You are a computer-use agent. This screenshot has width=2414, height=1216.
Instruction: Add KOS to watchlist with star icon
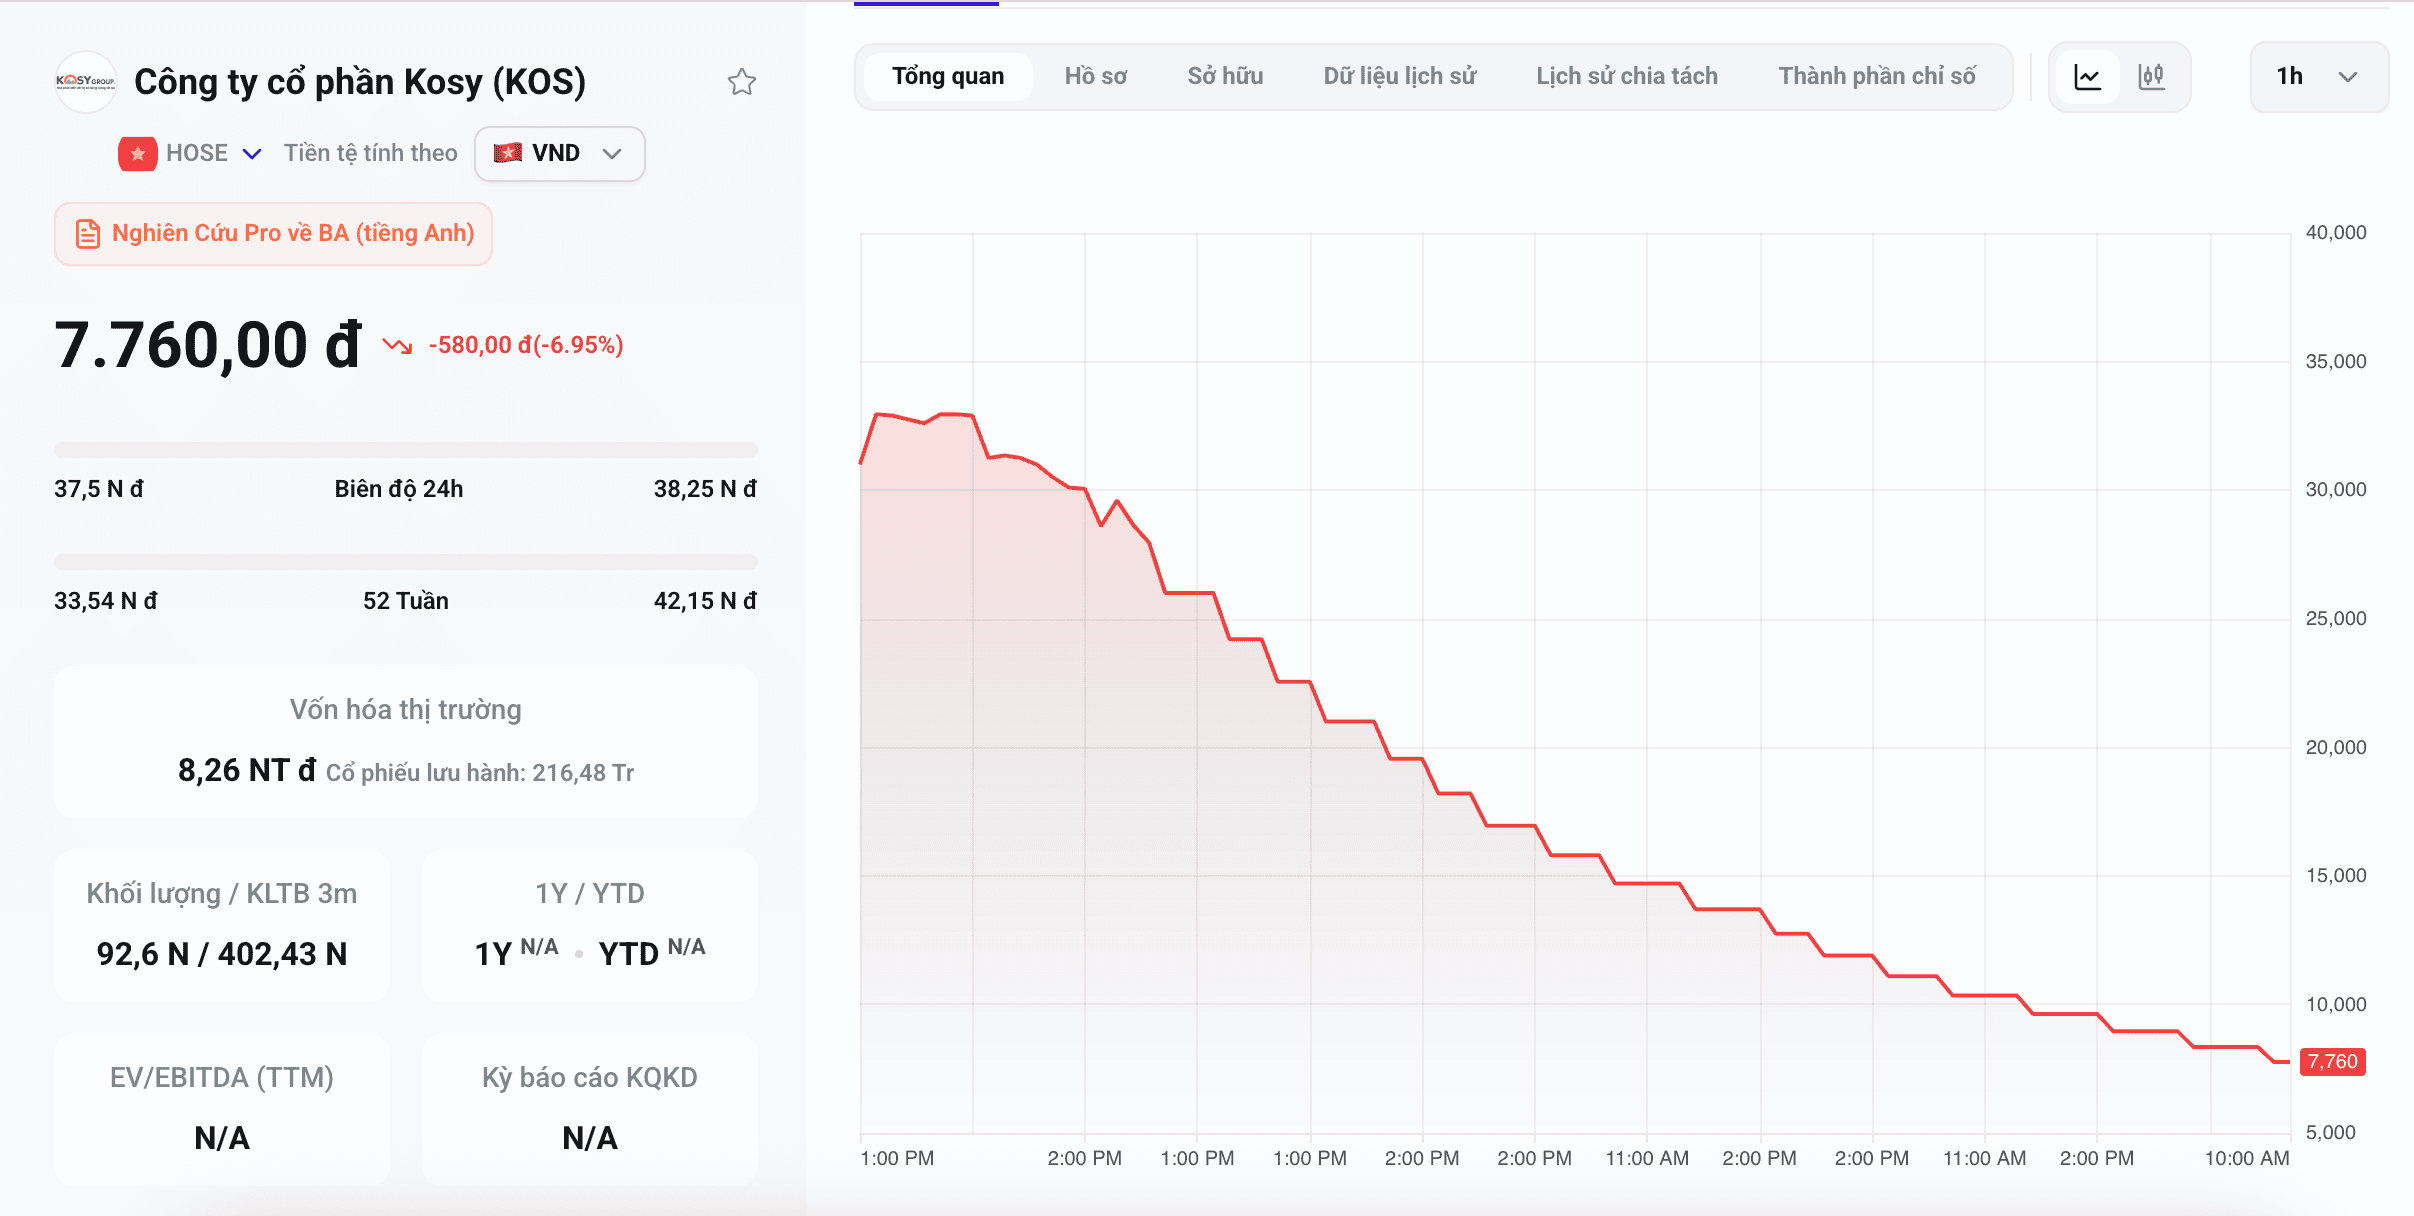click(x=741, y=82)
